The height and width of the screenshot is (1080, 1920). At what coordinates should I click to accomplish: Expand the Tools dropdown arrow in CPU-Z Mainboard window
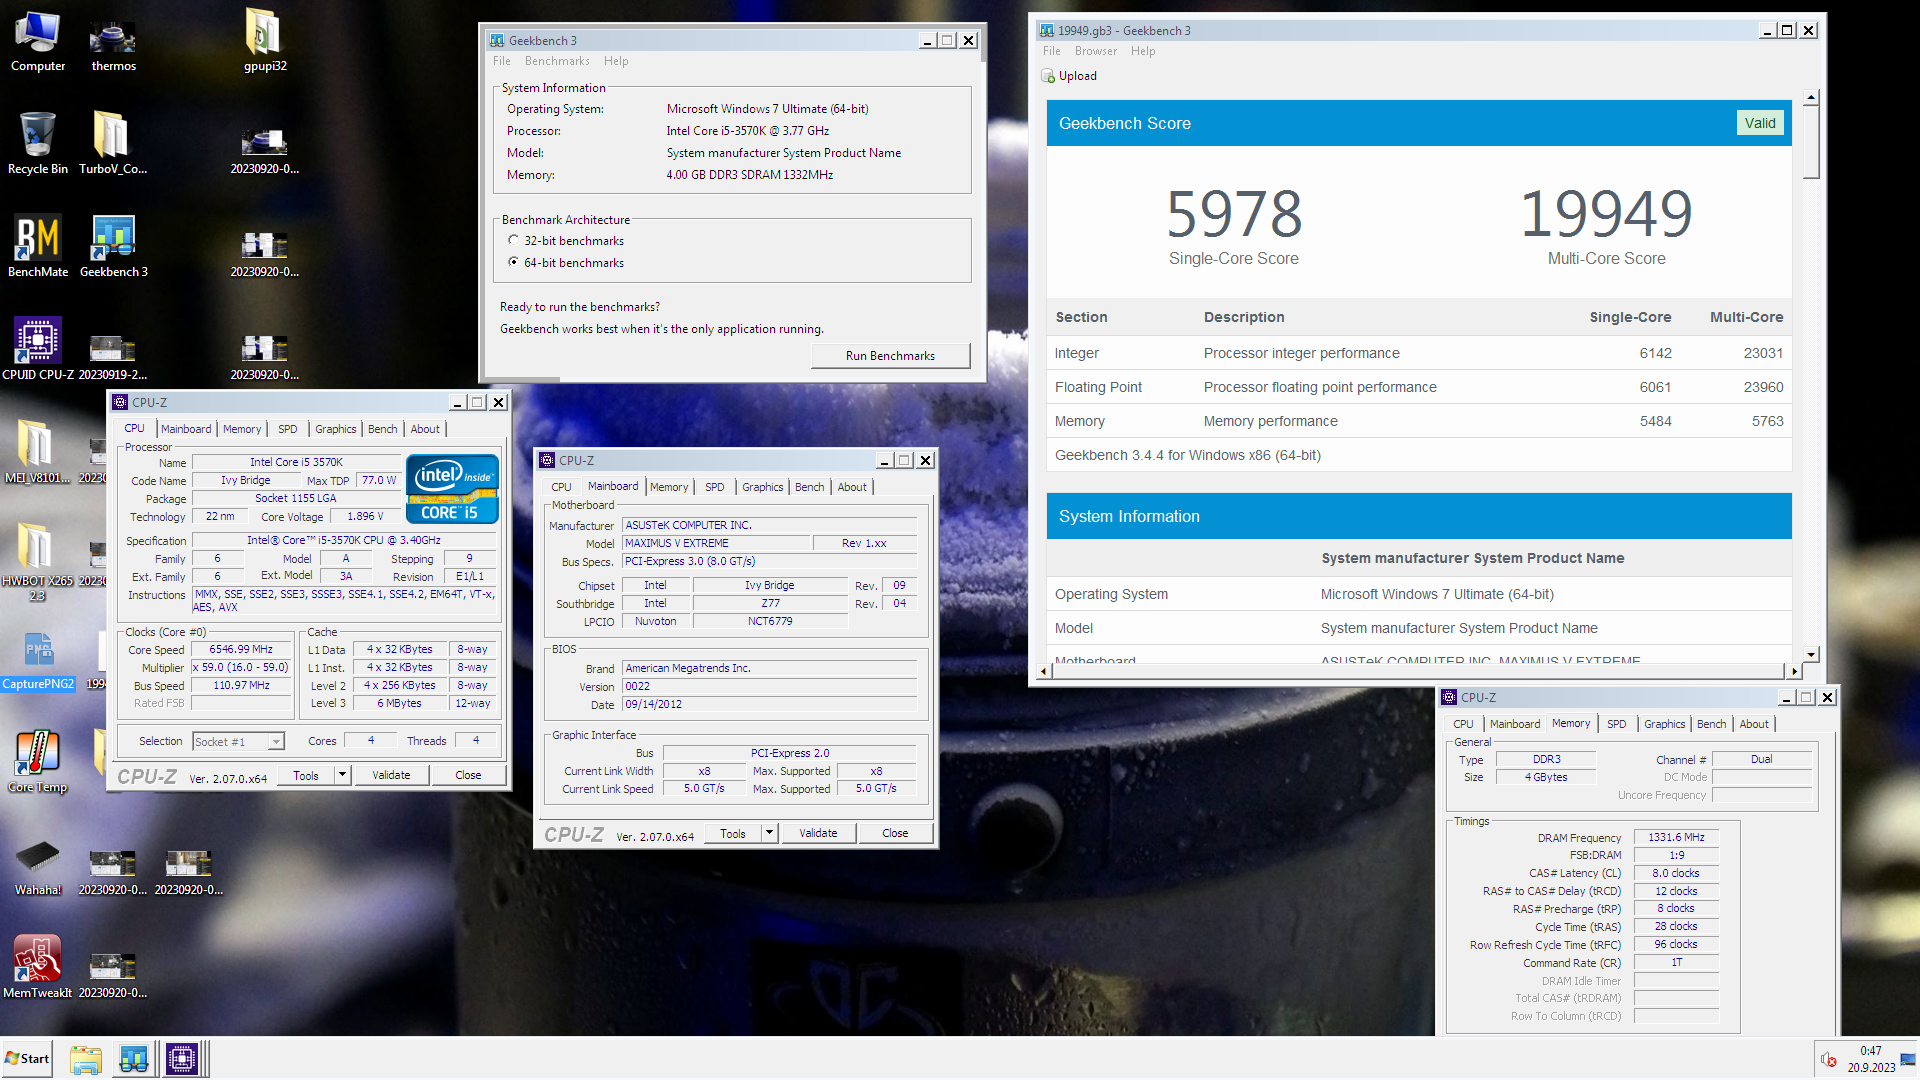[769, 833]
